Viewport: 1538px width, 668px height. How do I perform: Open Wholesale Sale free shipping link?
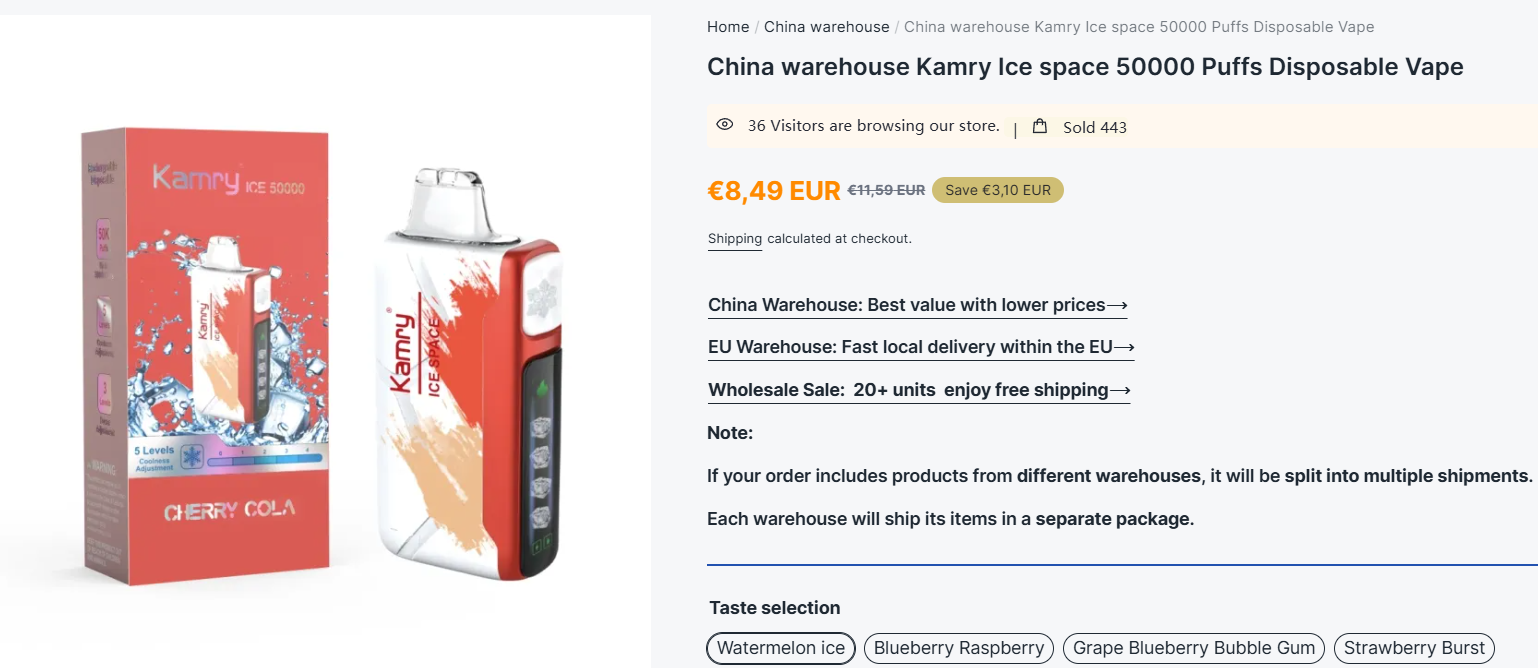point(919,390)
